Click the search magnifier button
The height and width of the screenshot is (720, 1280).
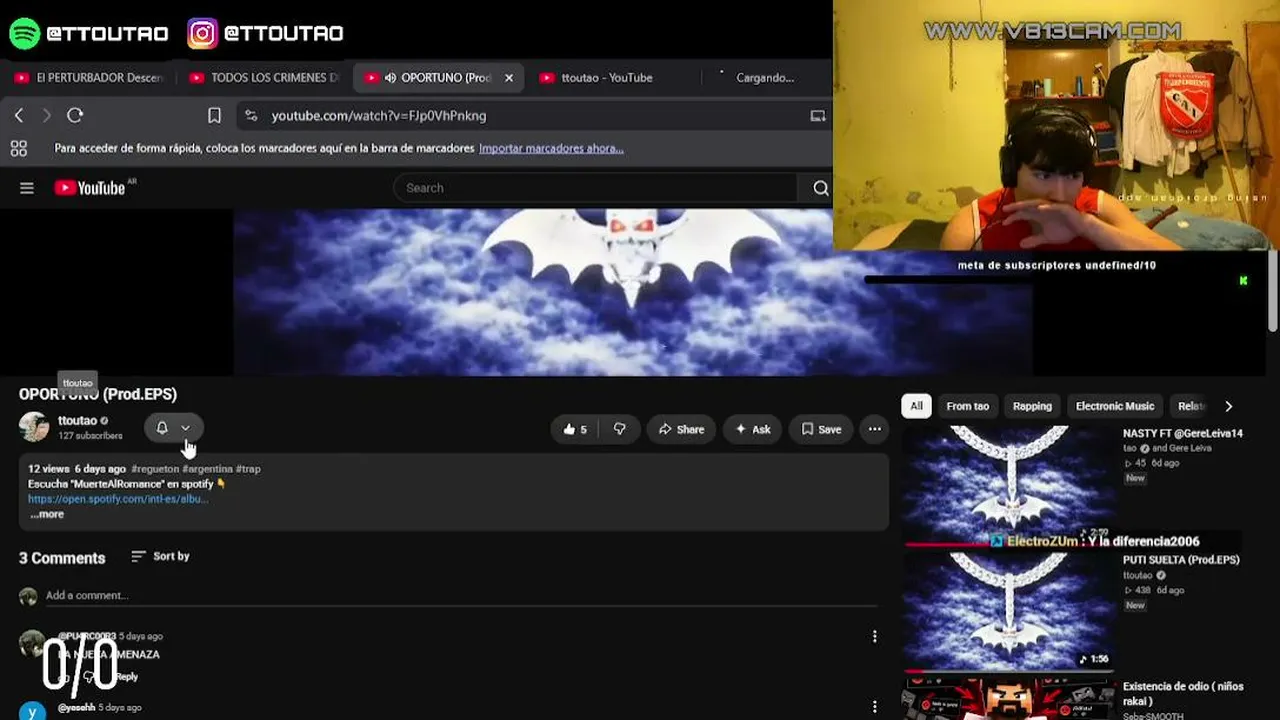820,188
